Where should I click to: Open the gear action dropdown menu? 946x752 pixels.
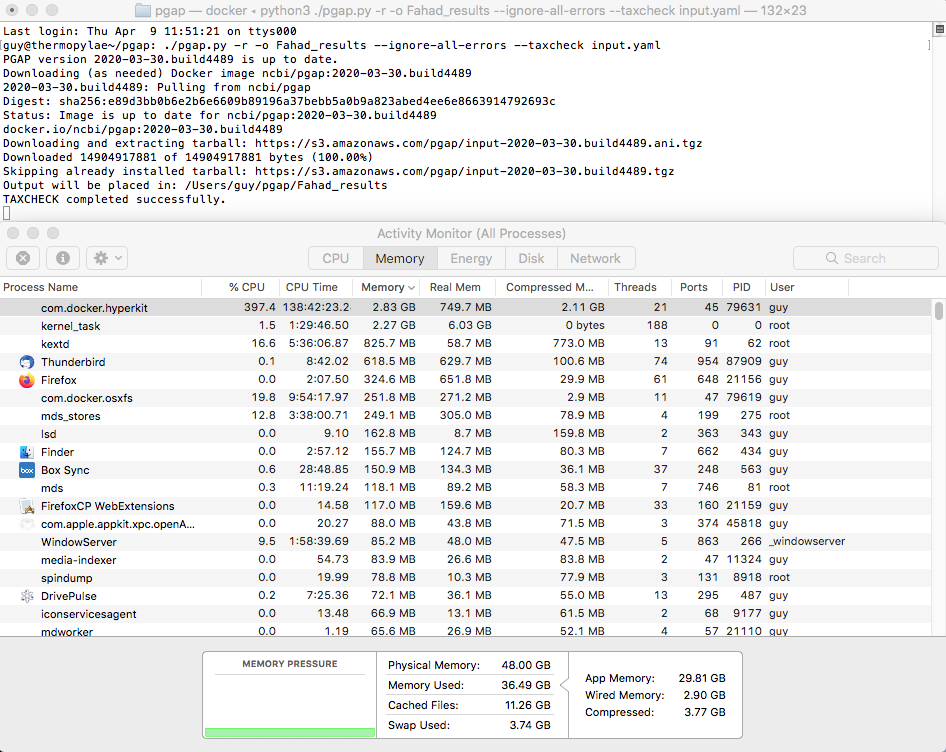pyautogui.click(x=107, y=258)
